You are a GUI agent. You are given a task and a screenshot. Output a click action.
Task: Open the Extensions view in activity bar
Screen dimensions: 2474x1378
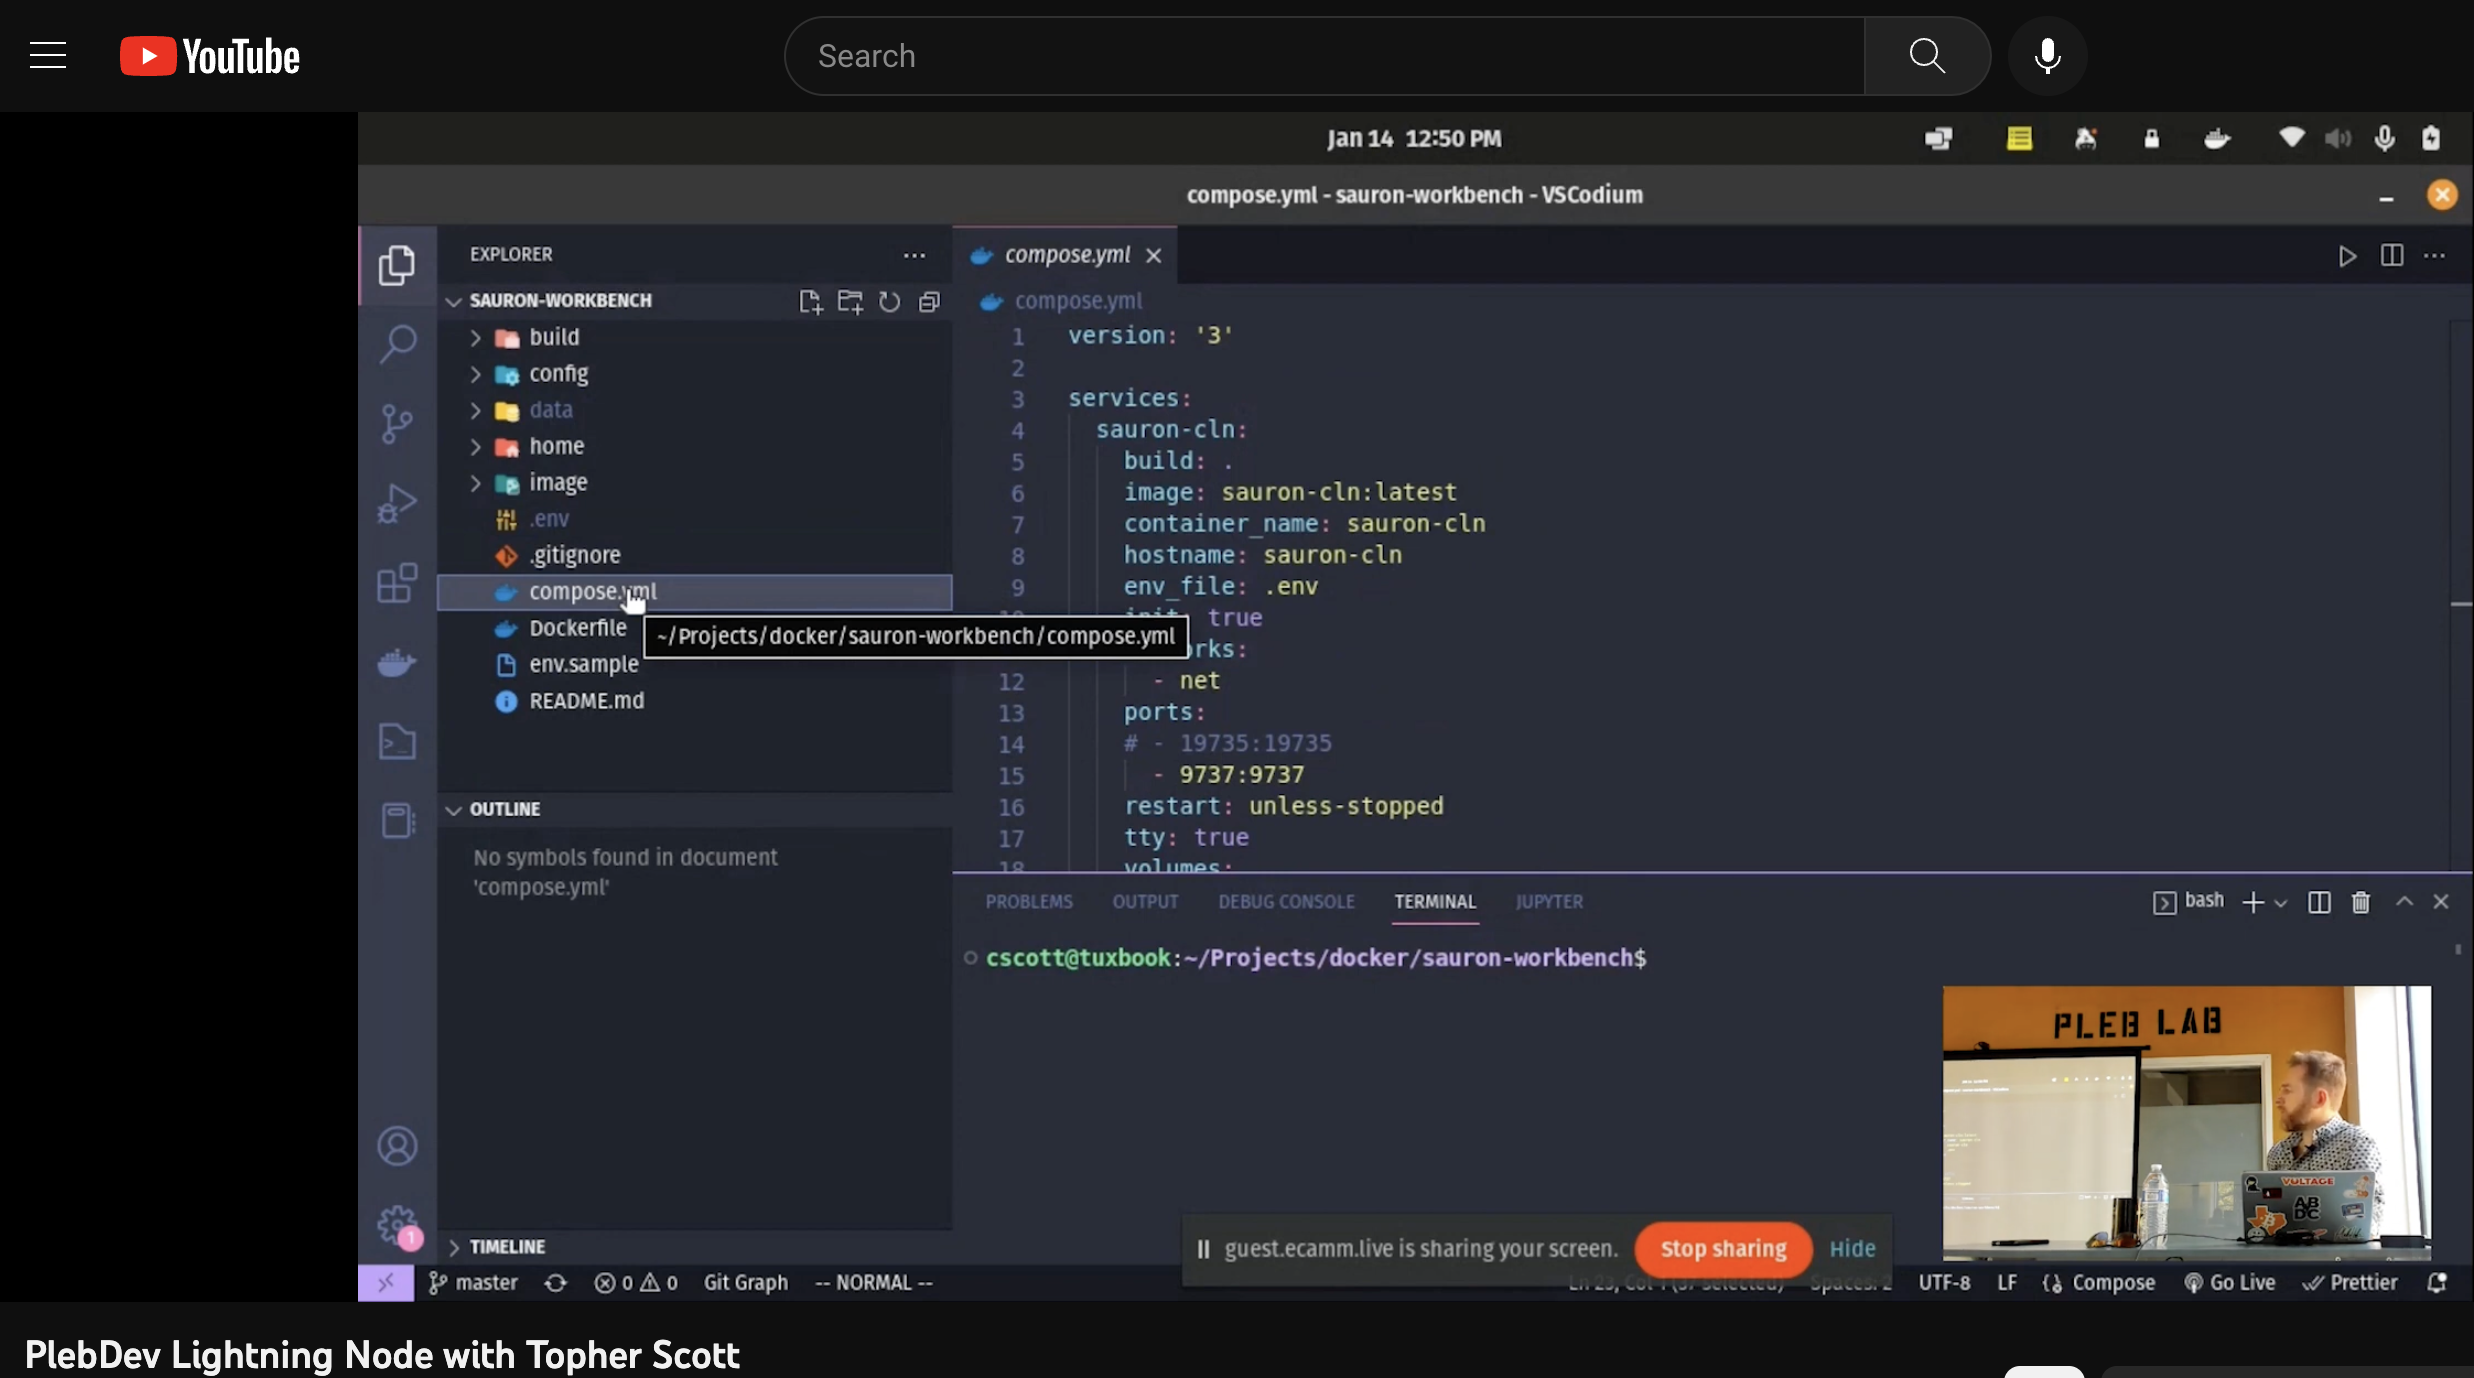tap(397, 583)
